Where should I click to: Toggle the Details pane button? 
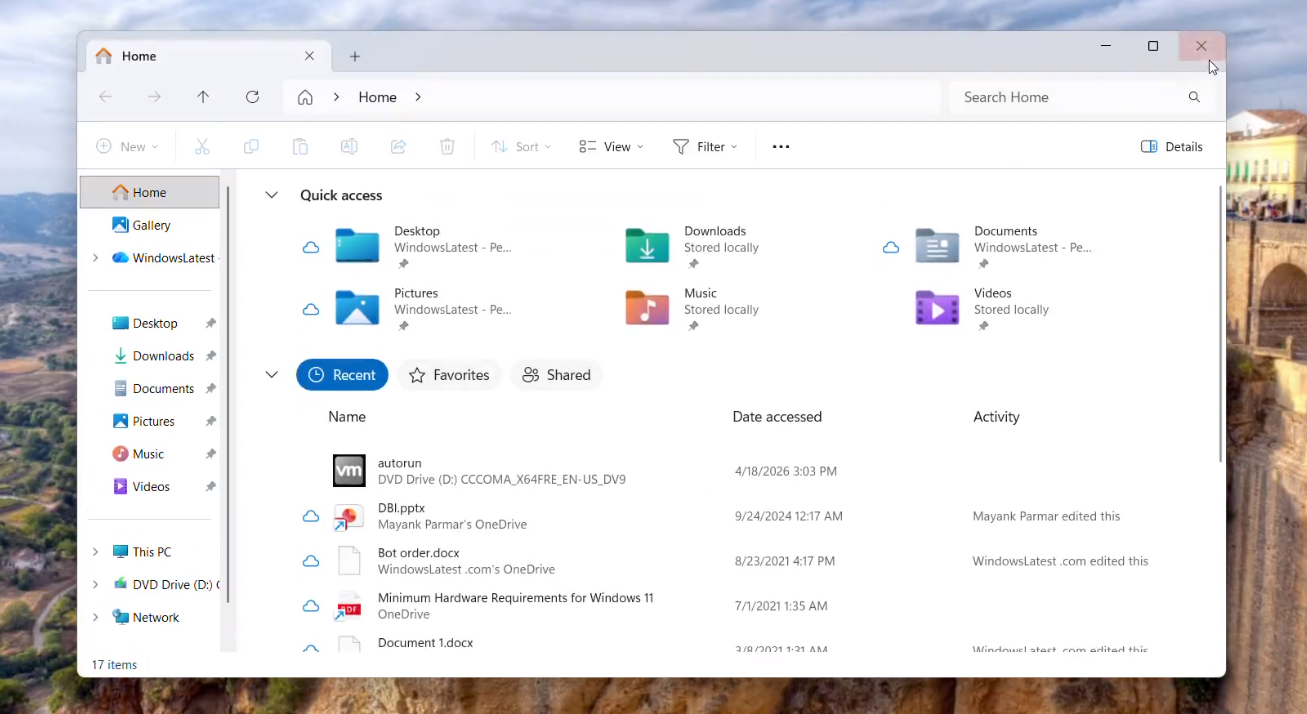click(x=1172, y=147)
